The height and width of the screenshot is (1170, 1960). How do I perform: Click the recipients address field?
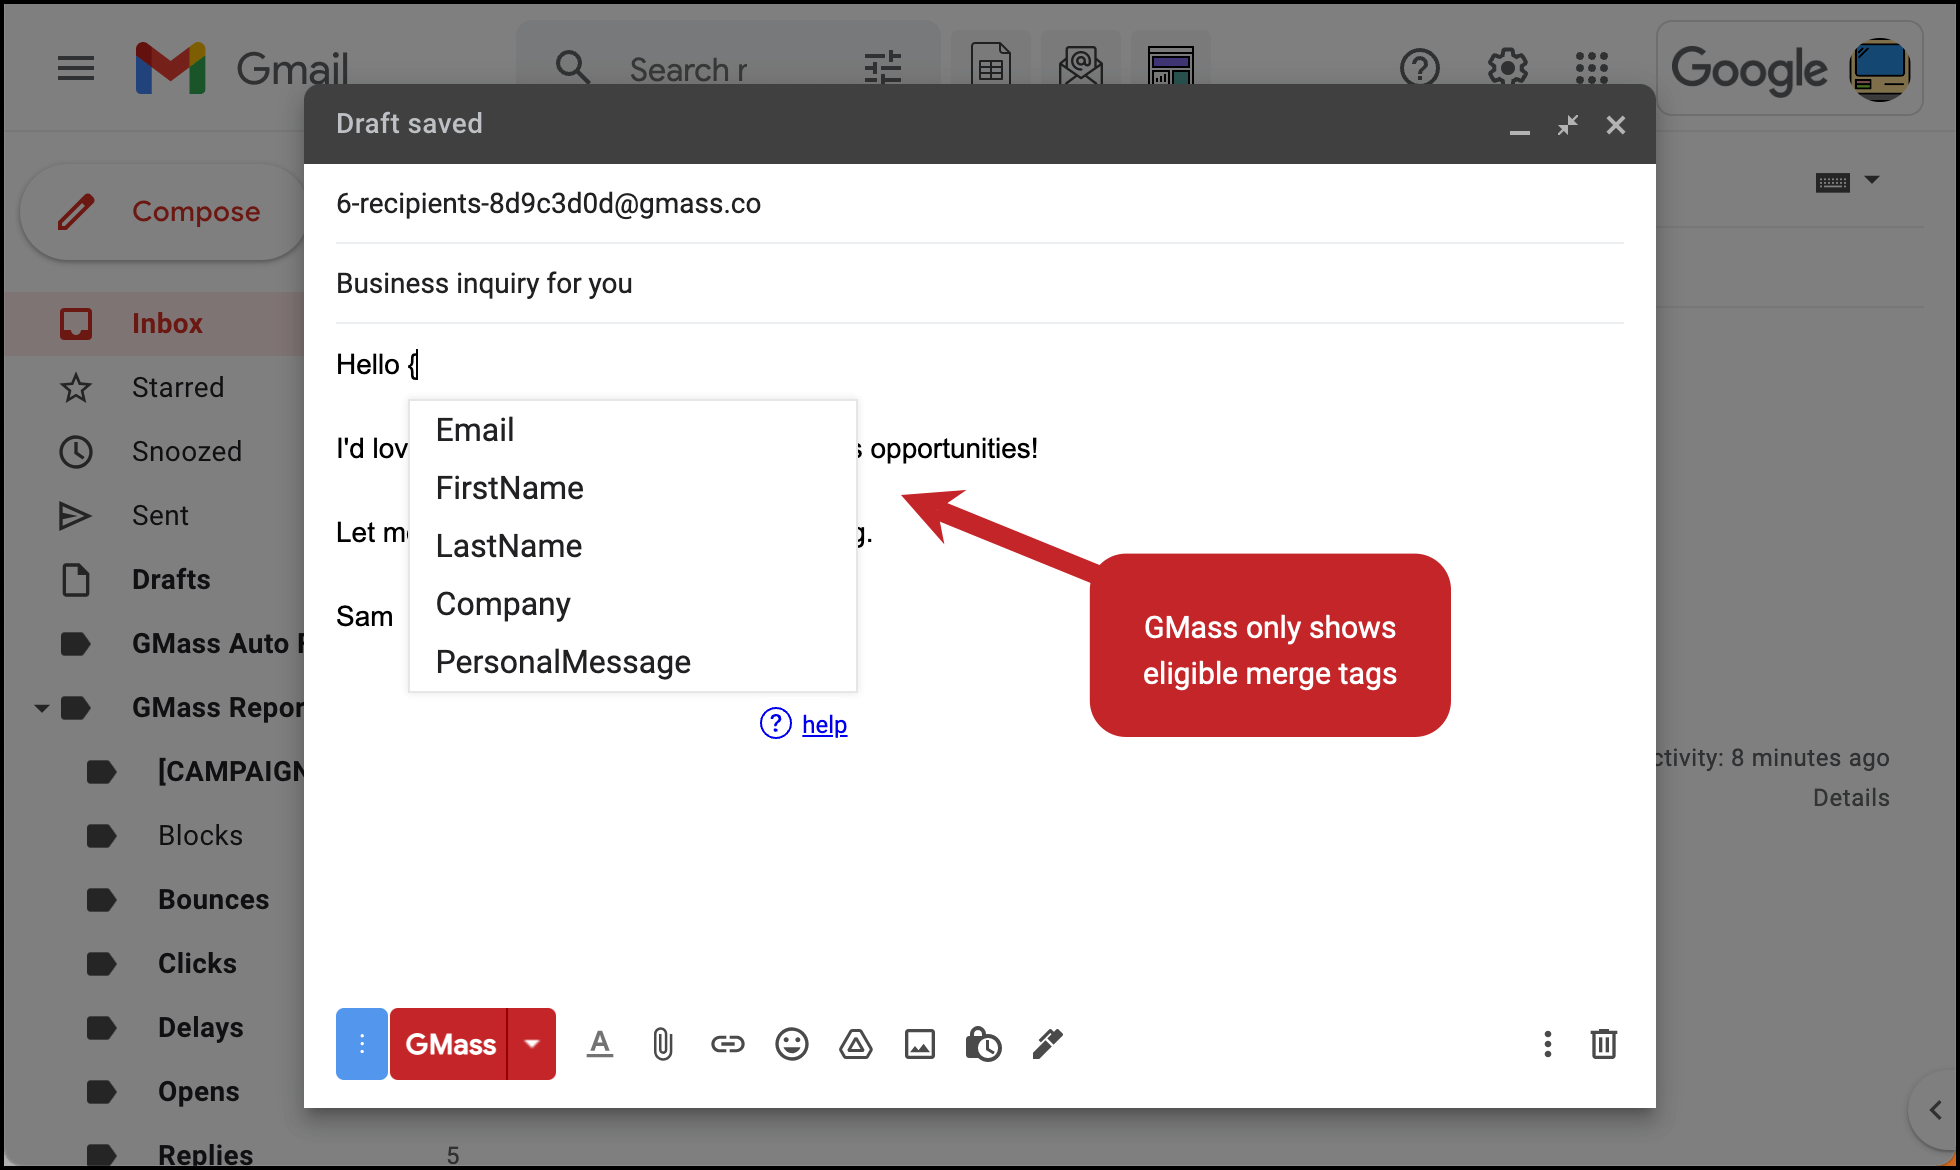pyautogui.click(x=980, y=204)
